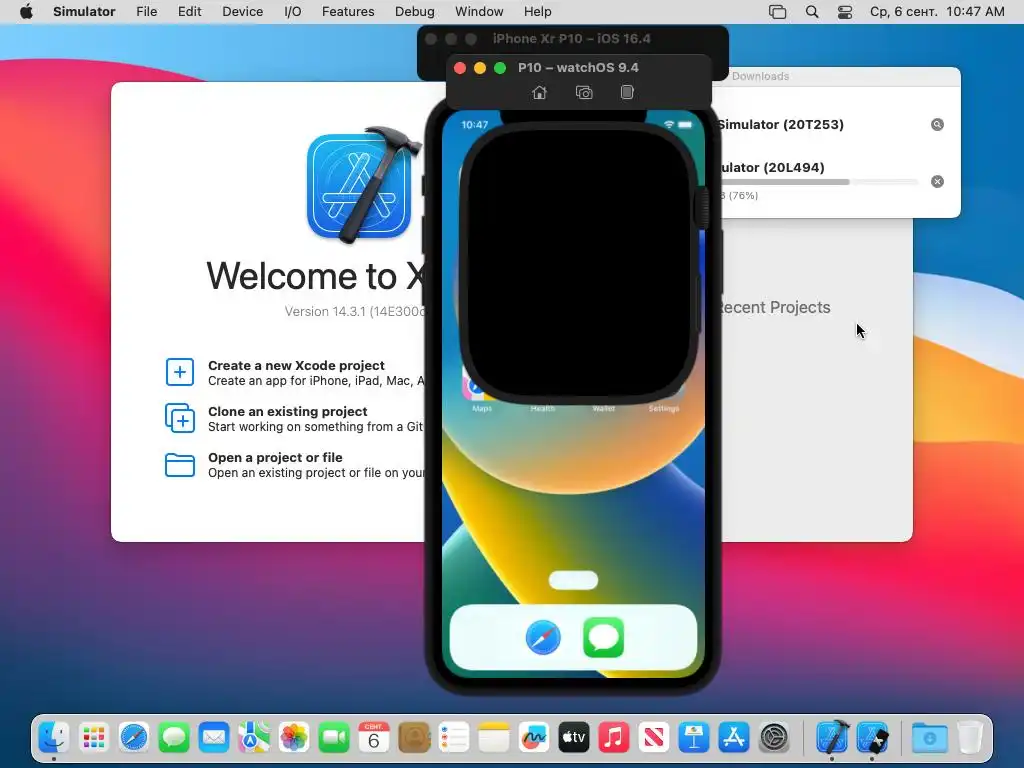The width and height of the screenshot is (1024, 768).
Task: Open the I/O menu
Action: (x=293, y=12)
